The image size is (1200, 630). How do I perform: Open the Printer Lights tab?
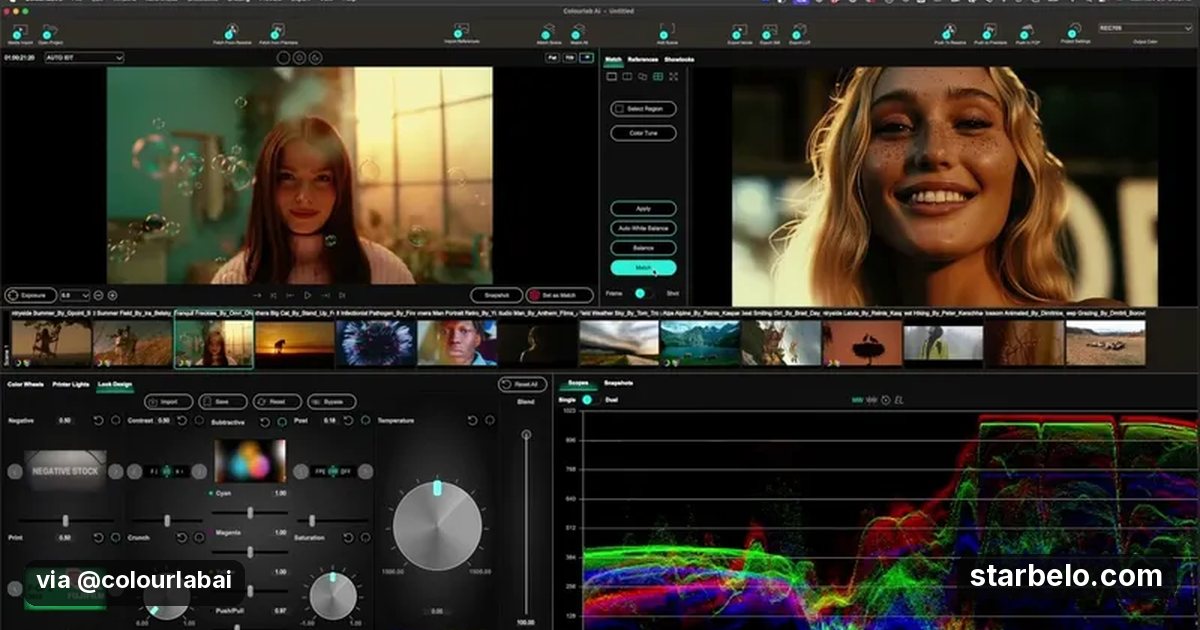click(71, 384)
